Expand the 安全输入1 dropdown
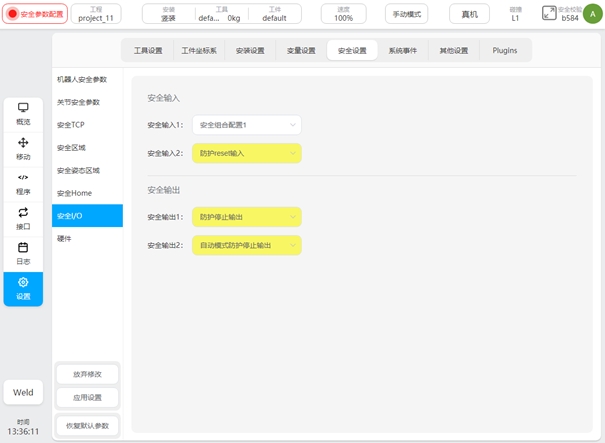 [246, 125]
